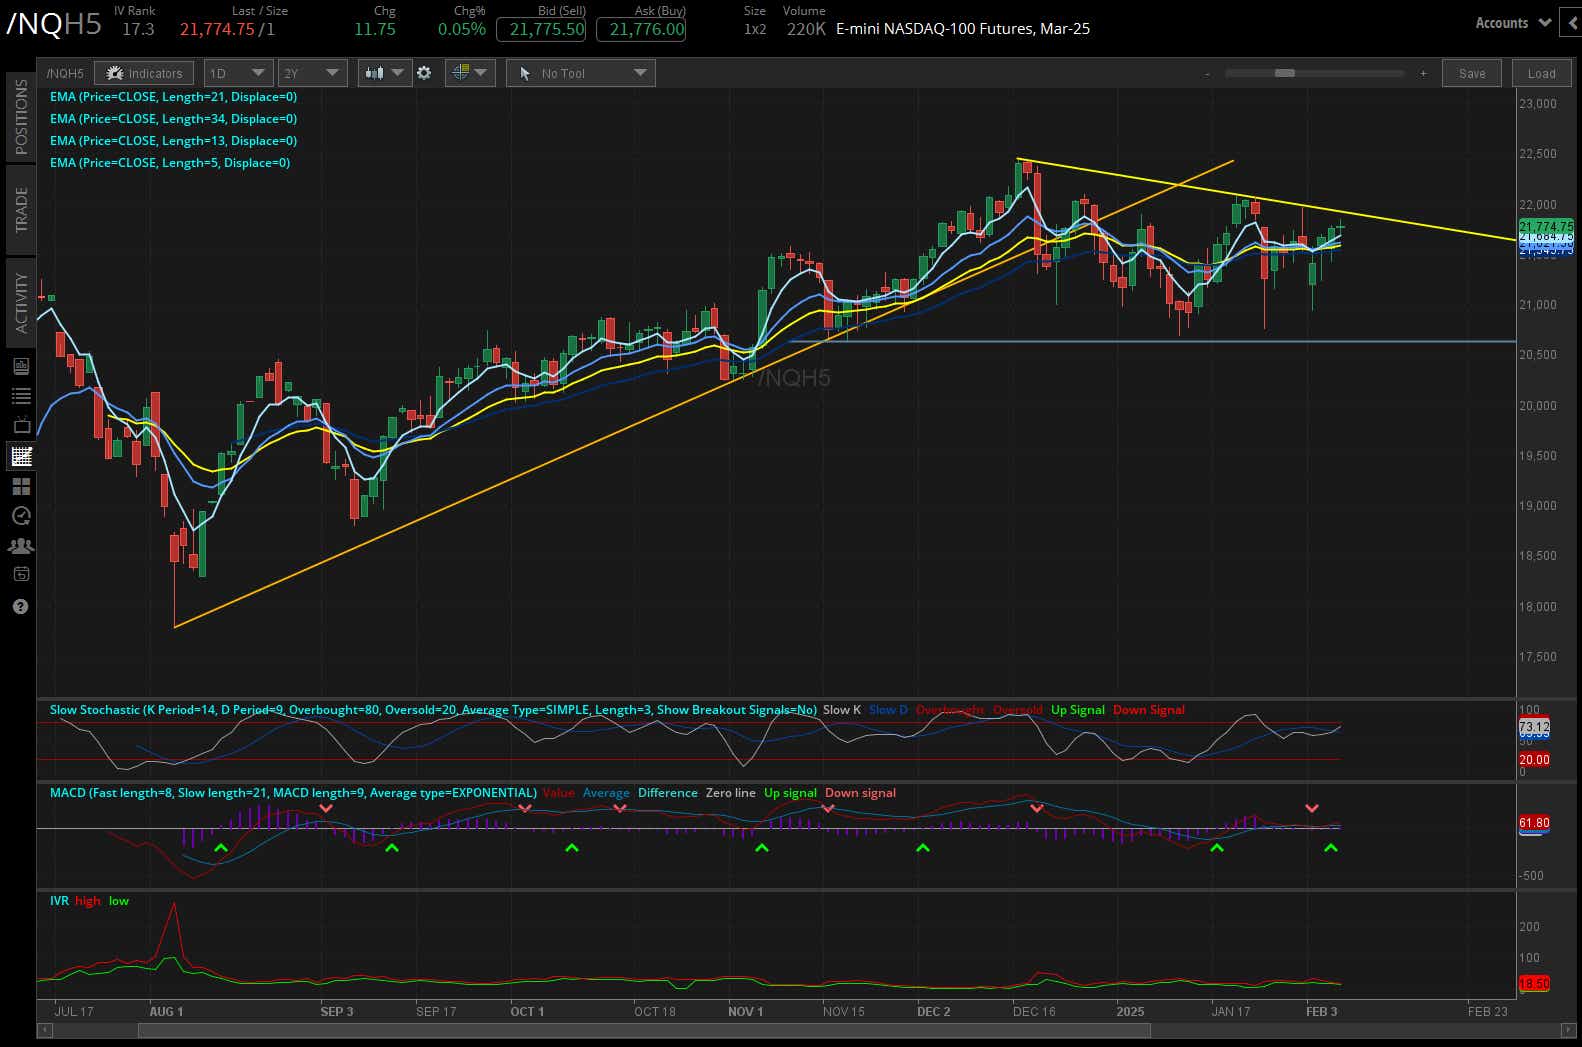Click the live TV sidebar icon
Image resolution: width=1582 pixels, height=1047 pixels.
[20, 426]
